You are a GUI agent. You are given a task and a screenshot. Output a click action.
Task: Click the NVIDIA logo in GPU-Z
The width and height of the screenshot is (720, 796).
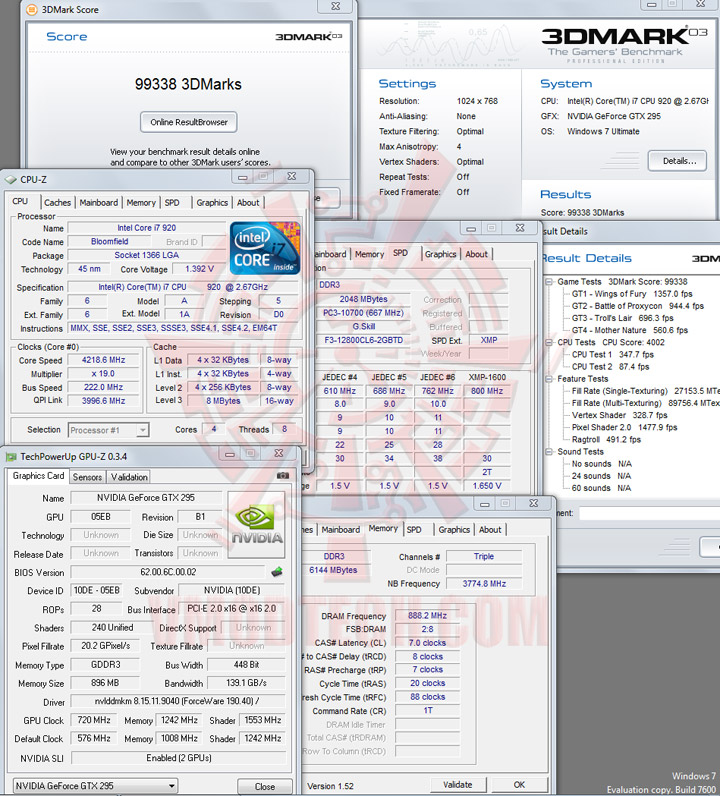(x=257, y=525)
